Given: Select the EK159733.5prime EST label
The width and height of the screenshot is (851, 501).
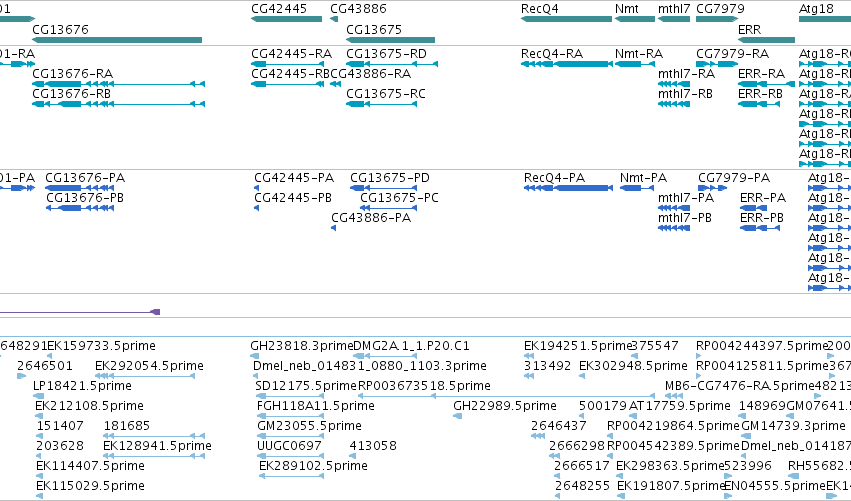Looking at the screenshot, I should click(101, 346).
